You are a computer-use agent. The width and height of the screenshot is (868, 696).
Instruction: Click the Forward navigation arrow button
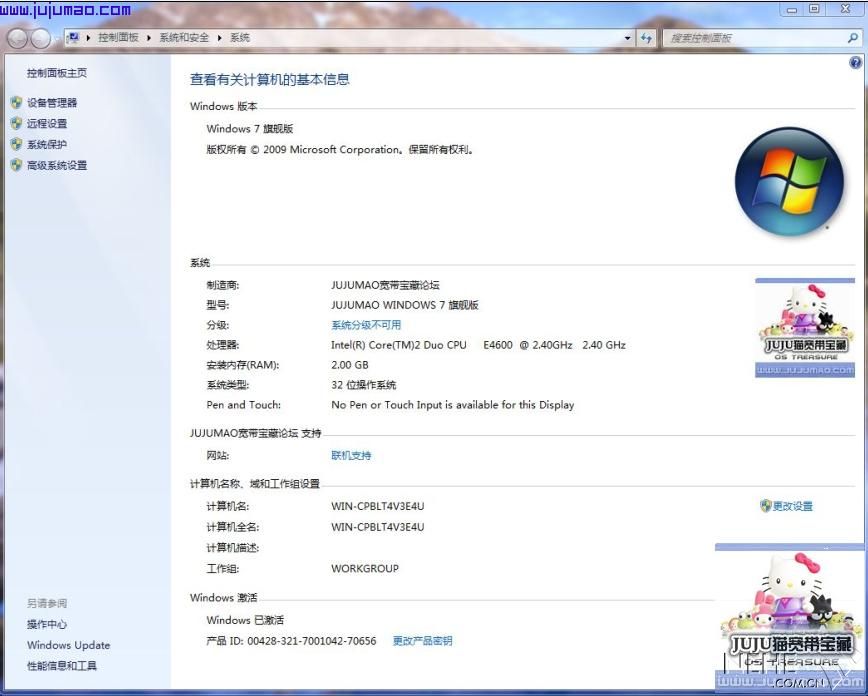click(x=41, y=38)
